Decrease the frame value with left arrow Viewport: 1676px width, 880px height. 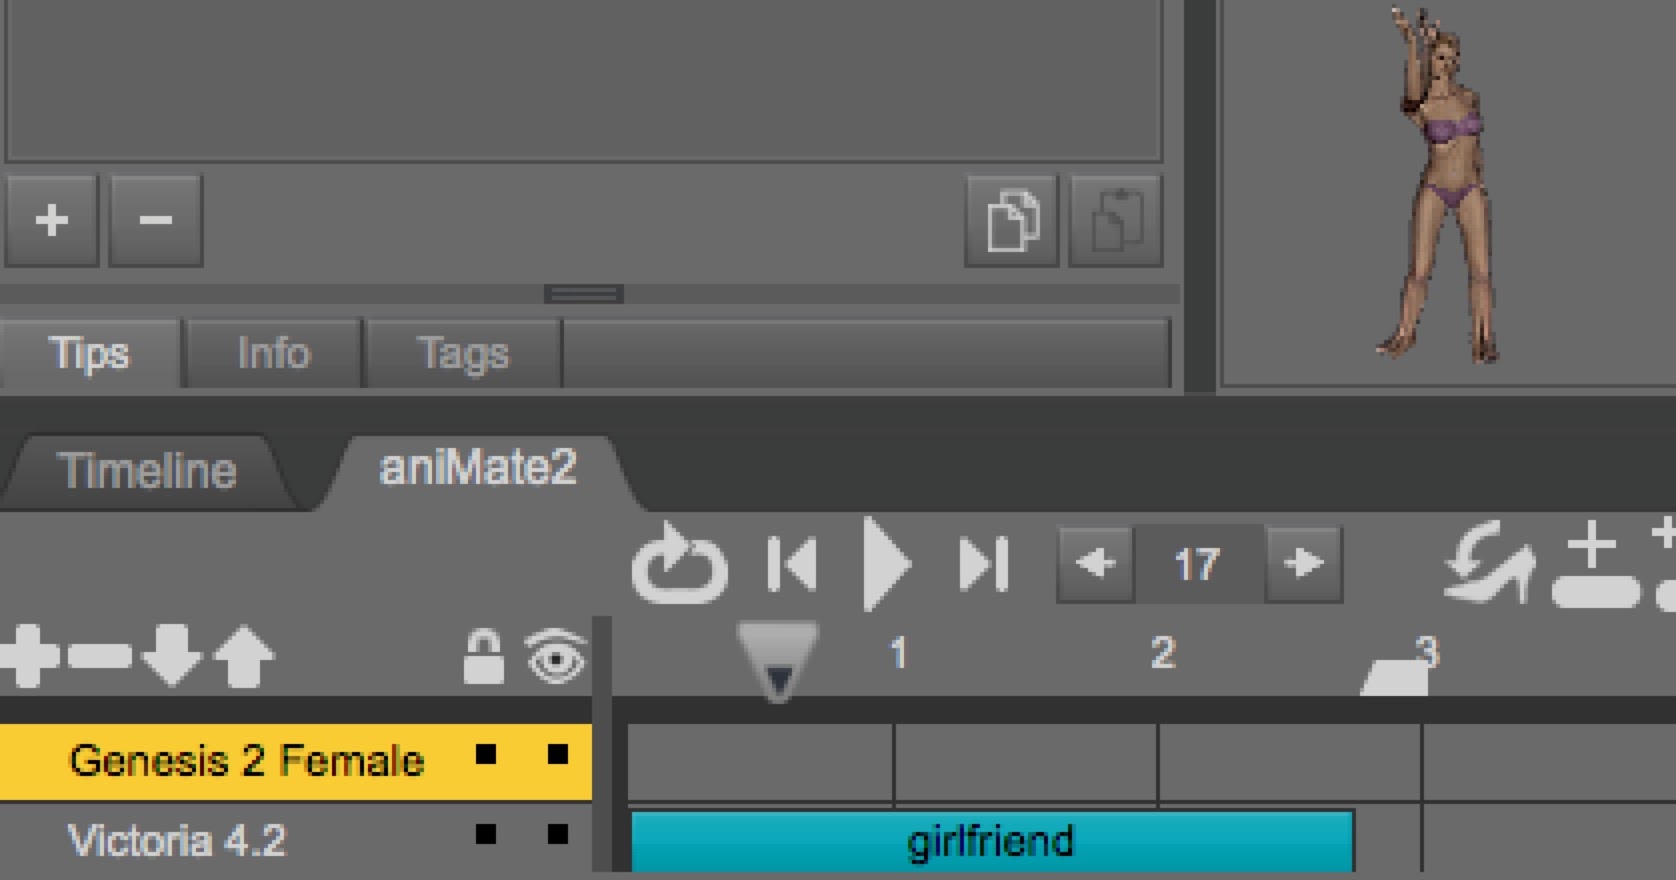[1096, 564]
